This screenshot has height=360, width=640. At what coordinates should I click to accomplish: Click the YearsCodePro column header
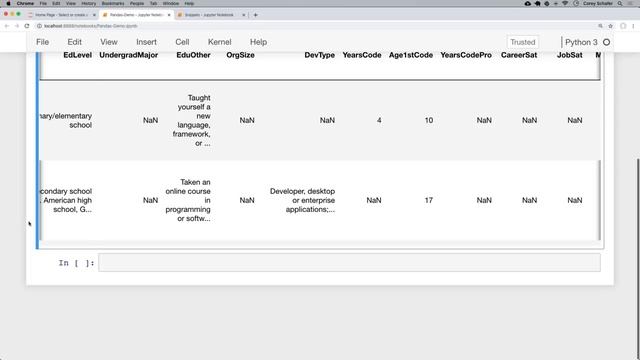[466, 55]
